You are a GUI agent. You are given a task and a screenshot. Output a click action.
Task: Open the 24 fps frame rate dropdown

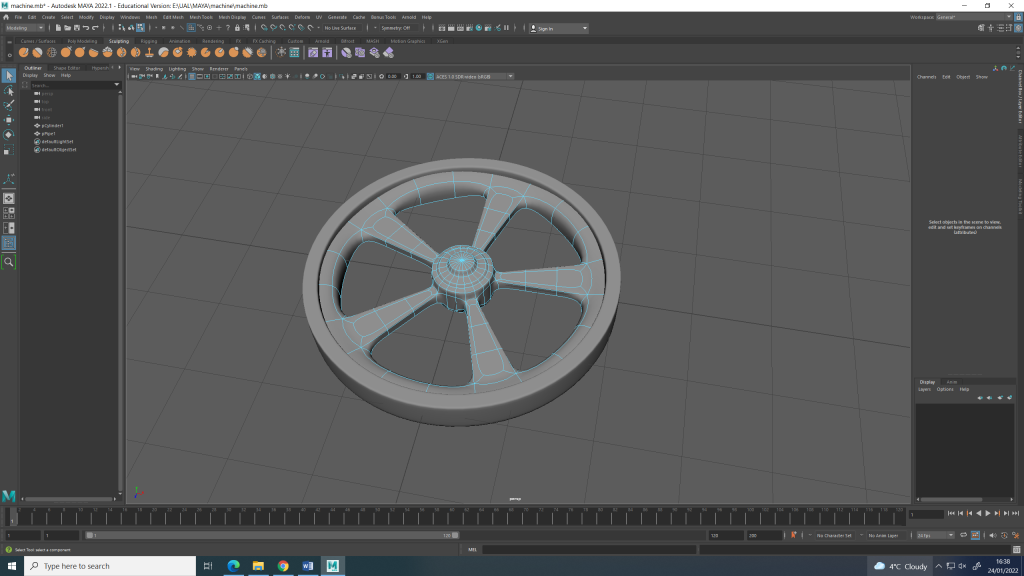click(x=935, y=535)
